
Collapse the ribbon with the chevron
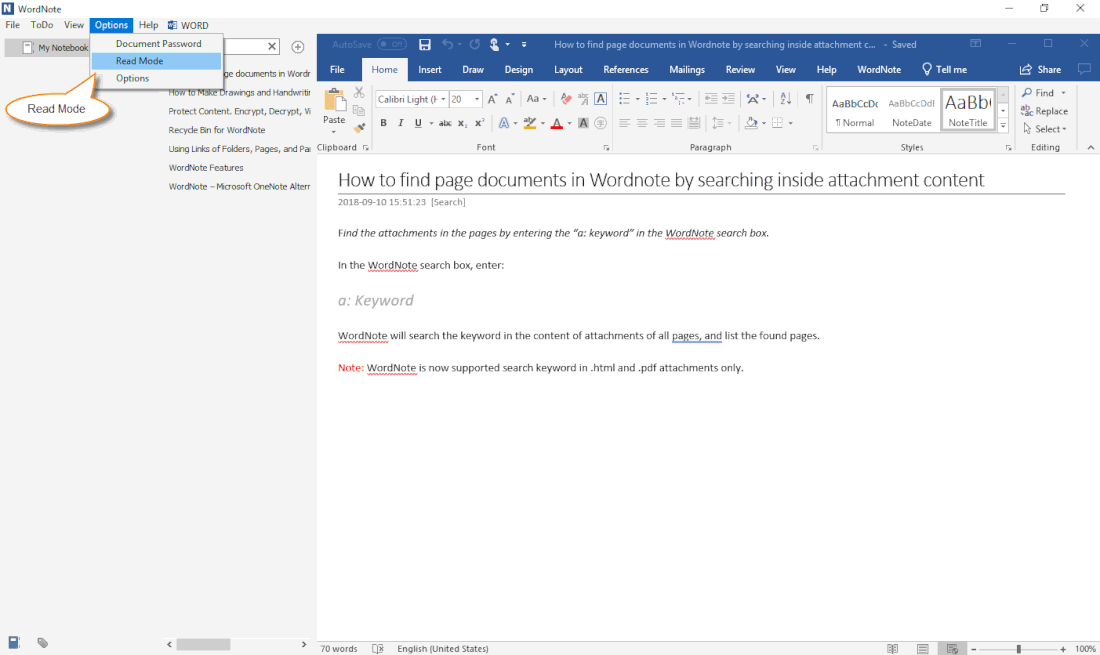[1090, 147]
